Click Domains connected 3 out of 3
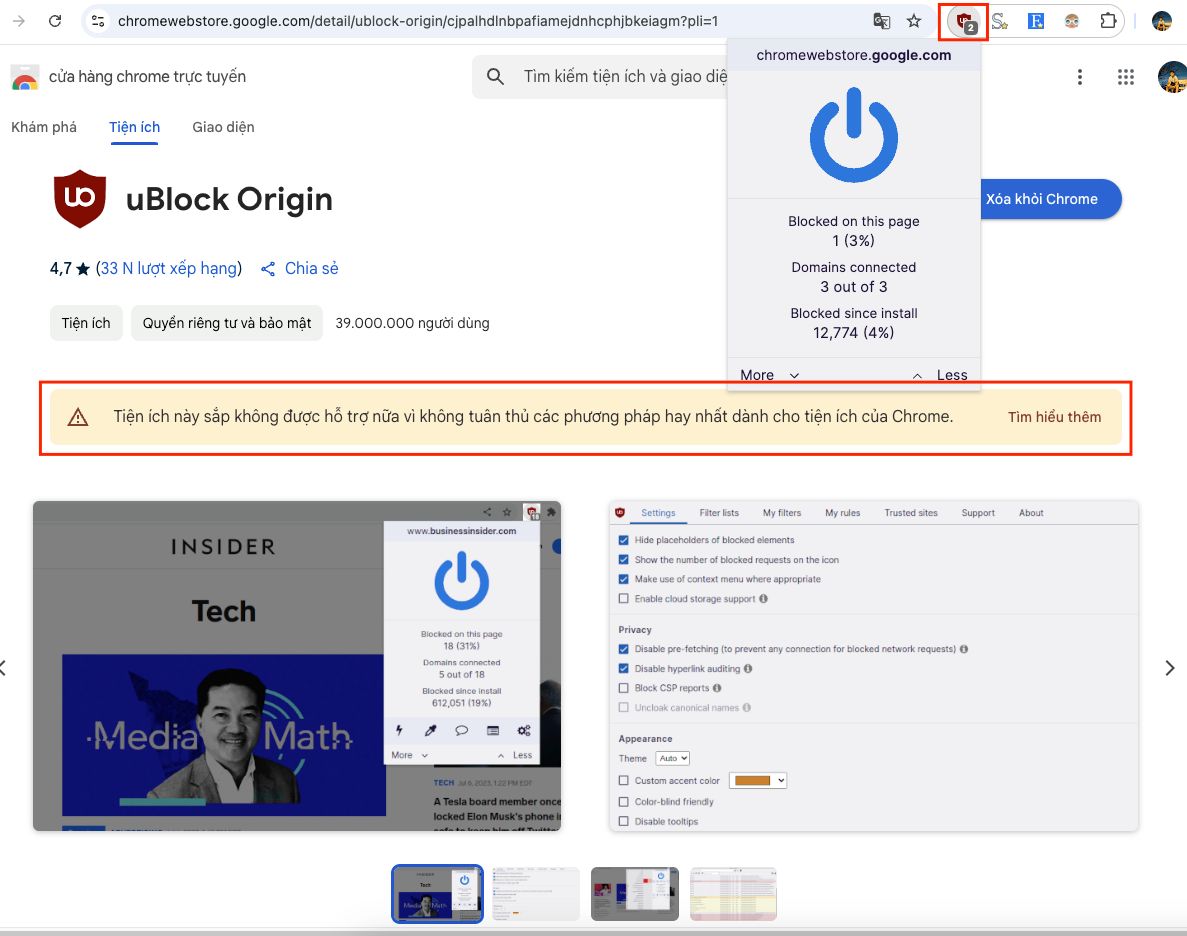Image resolution: width=1187 pixels, height=936 pixels. coord(854,277)
